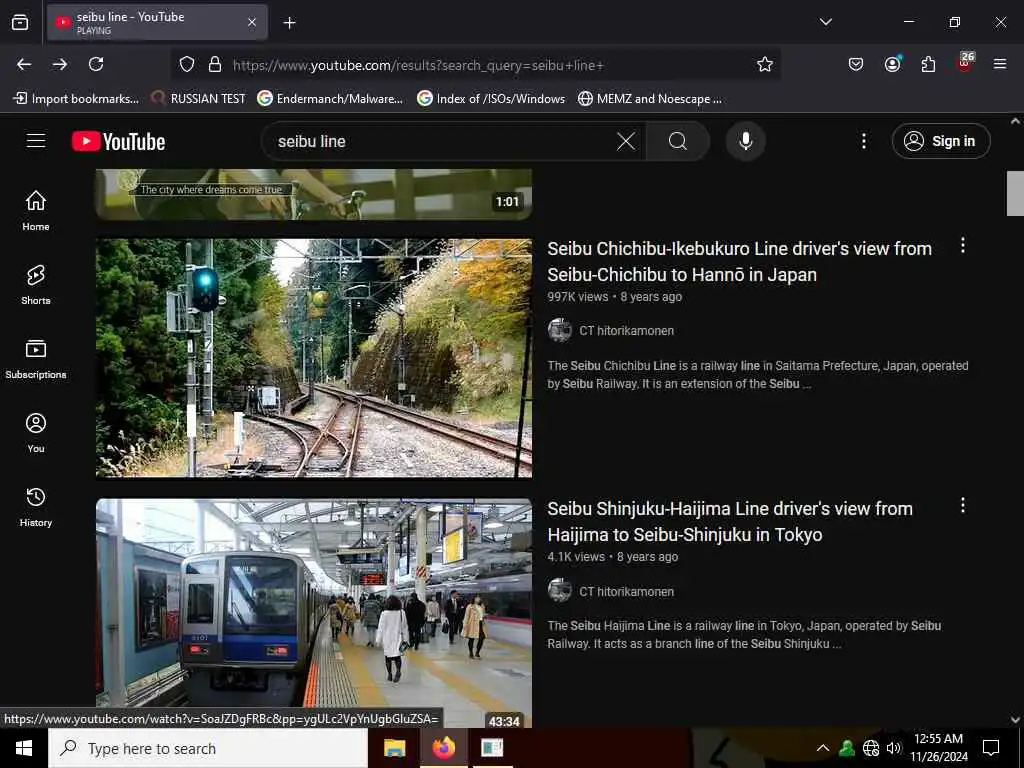Open Index of /ISOs/Windows bookmark
1024x768 pixels.
click(x=491, y=99)
